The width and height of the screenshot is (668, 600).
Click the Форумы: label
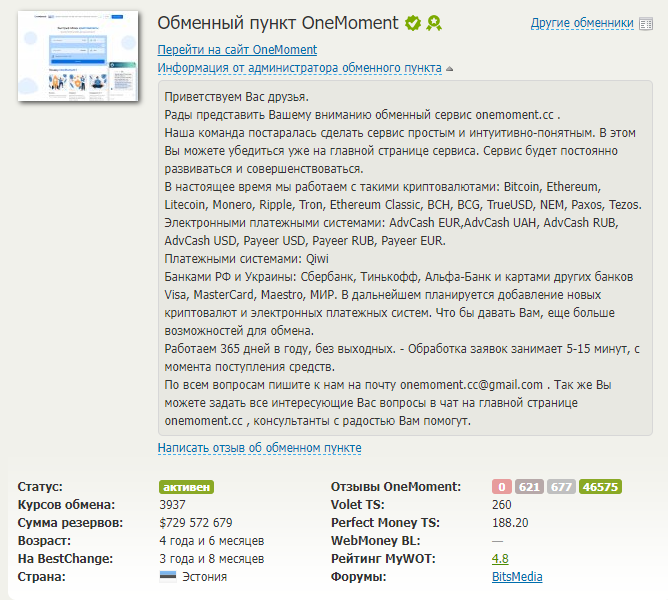(x=358, y=577)
